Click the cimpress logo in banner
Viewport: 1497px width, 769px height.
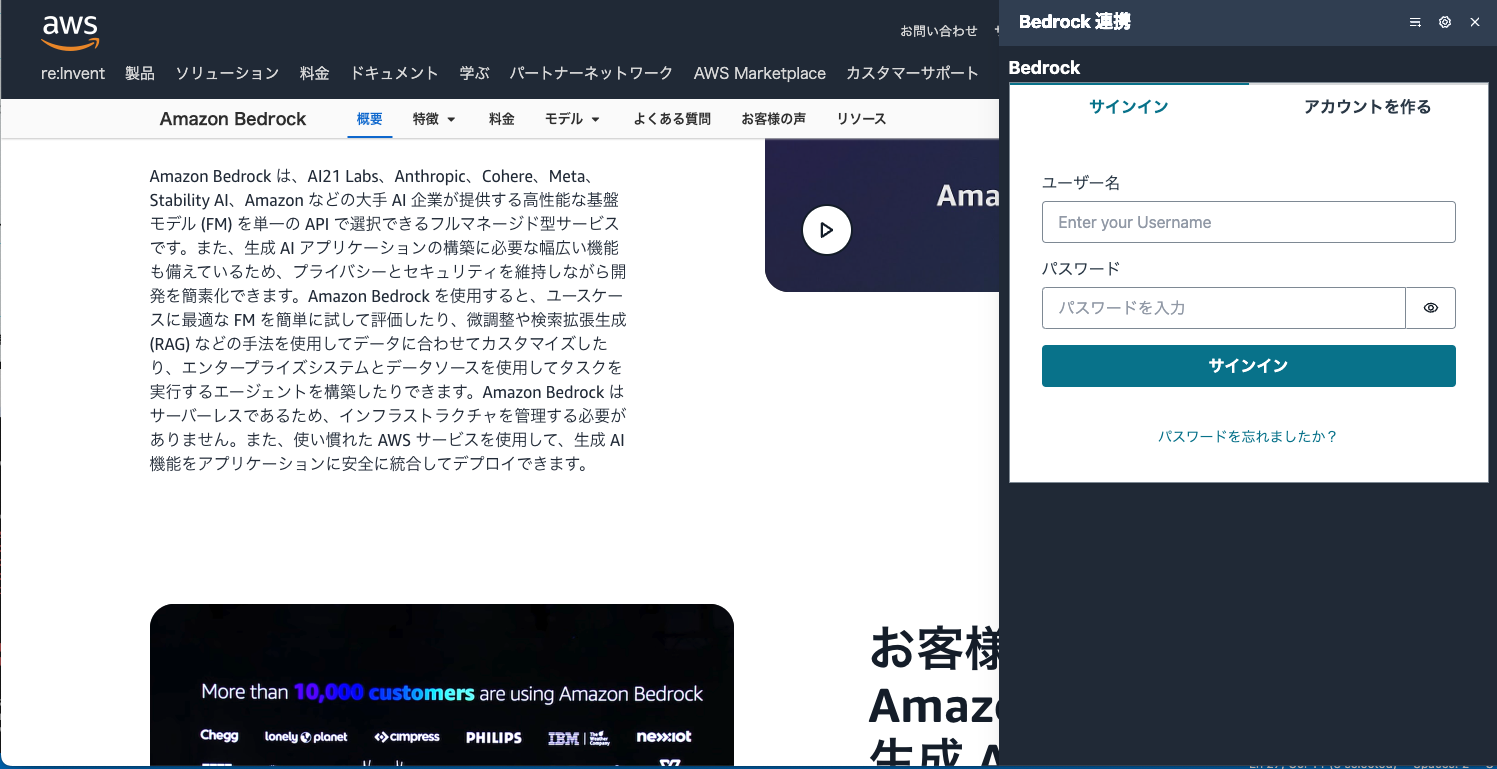[407, 737]
